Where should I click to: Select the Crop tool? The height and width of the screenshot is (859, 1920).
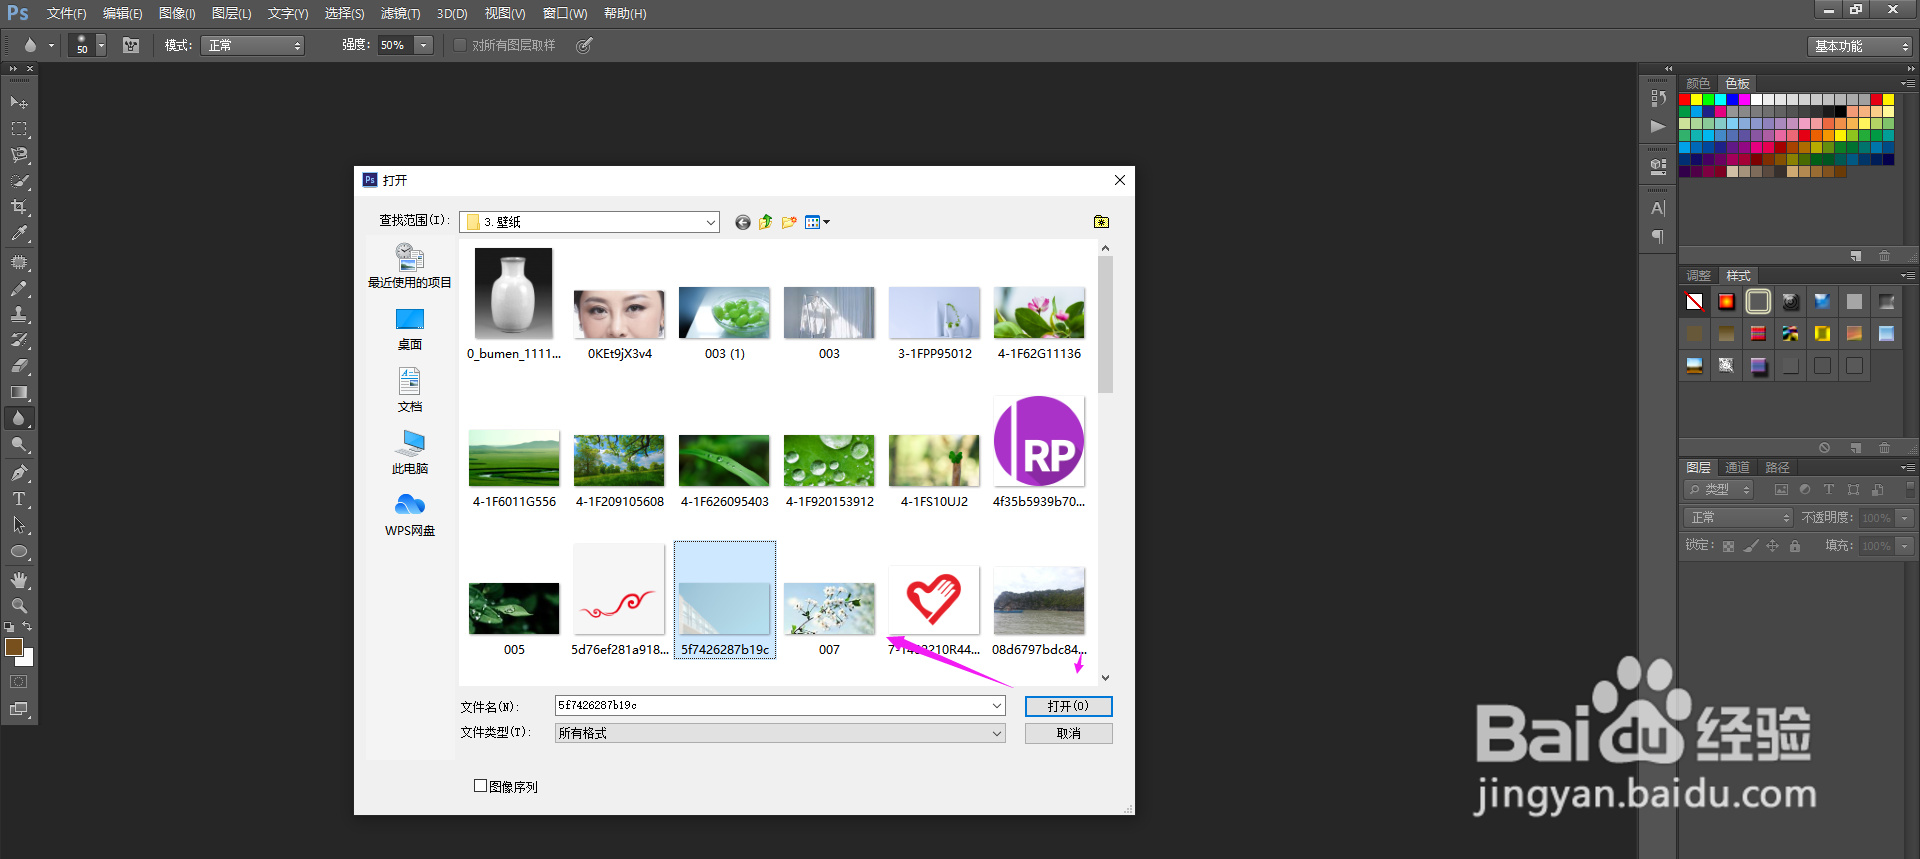click(19, 207)
